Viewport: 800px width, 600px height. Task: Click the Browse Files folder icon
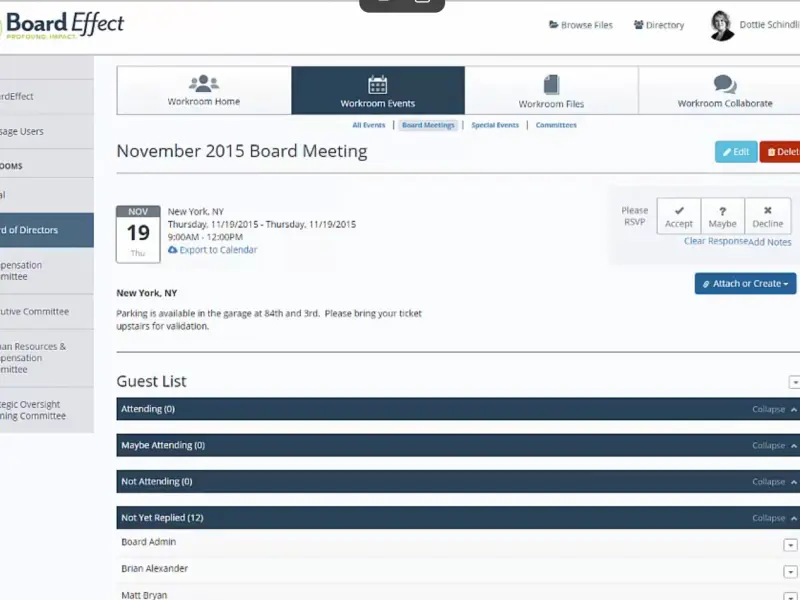coord(554,25)
